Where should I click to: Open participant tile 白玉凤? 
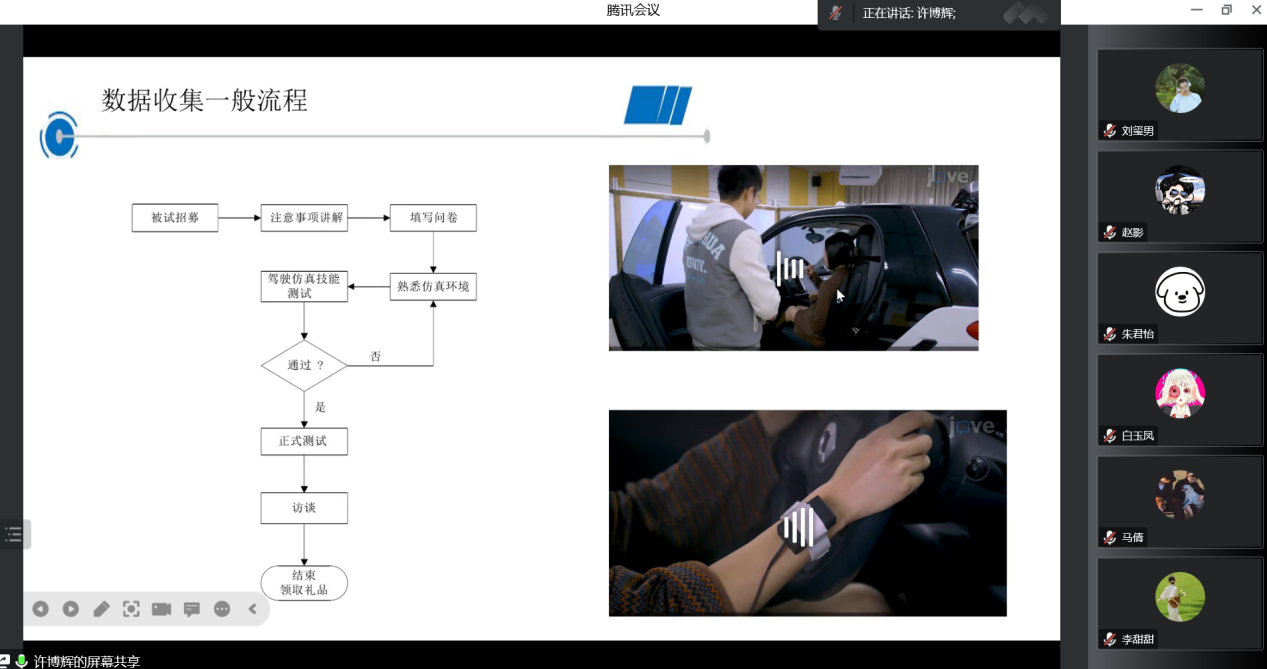click(1180, 400)
